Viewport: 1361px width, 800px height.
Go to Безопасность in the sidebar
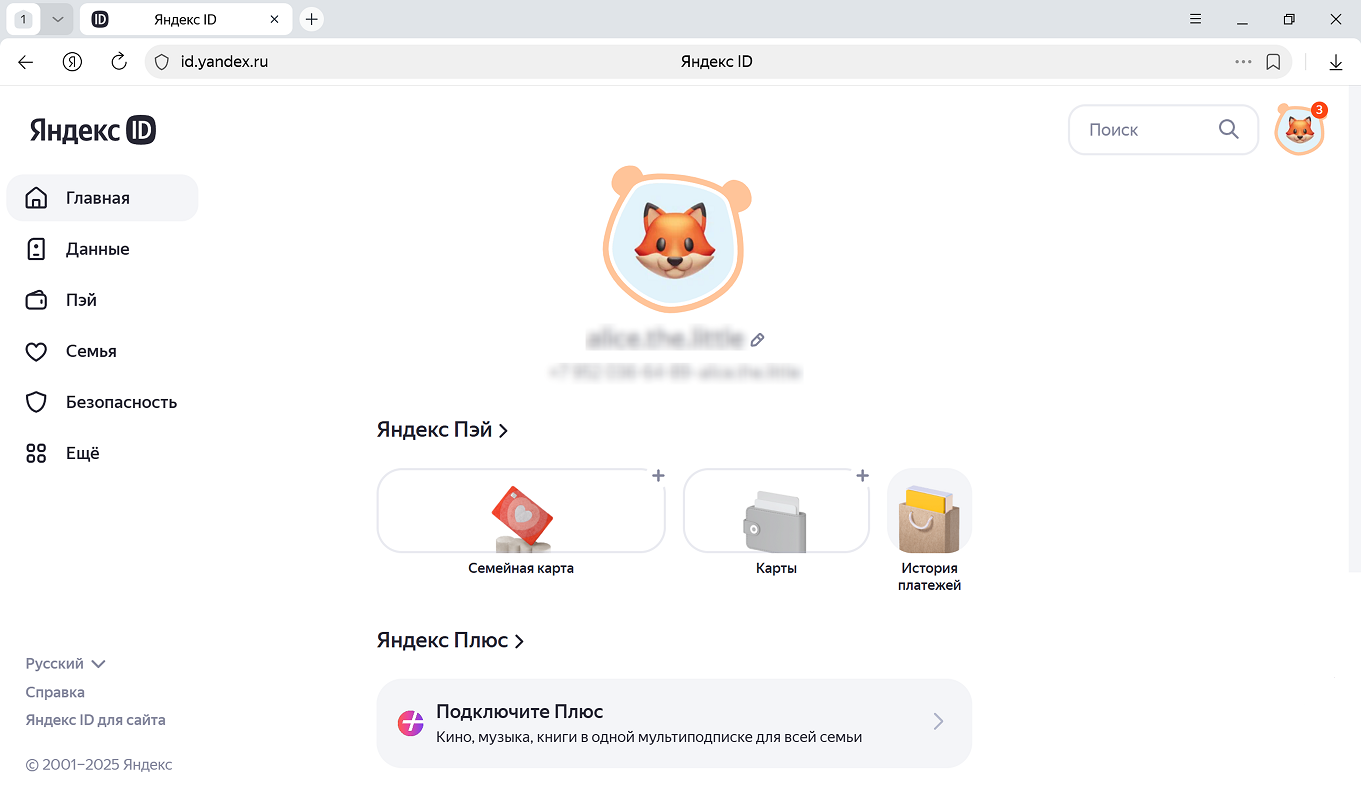[x=121, y=402]
